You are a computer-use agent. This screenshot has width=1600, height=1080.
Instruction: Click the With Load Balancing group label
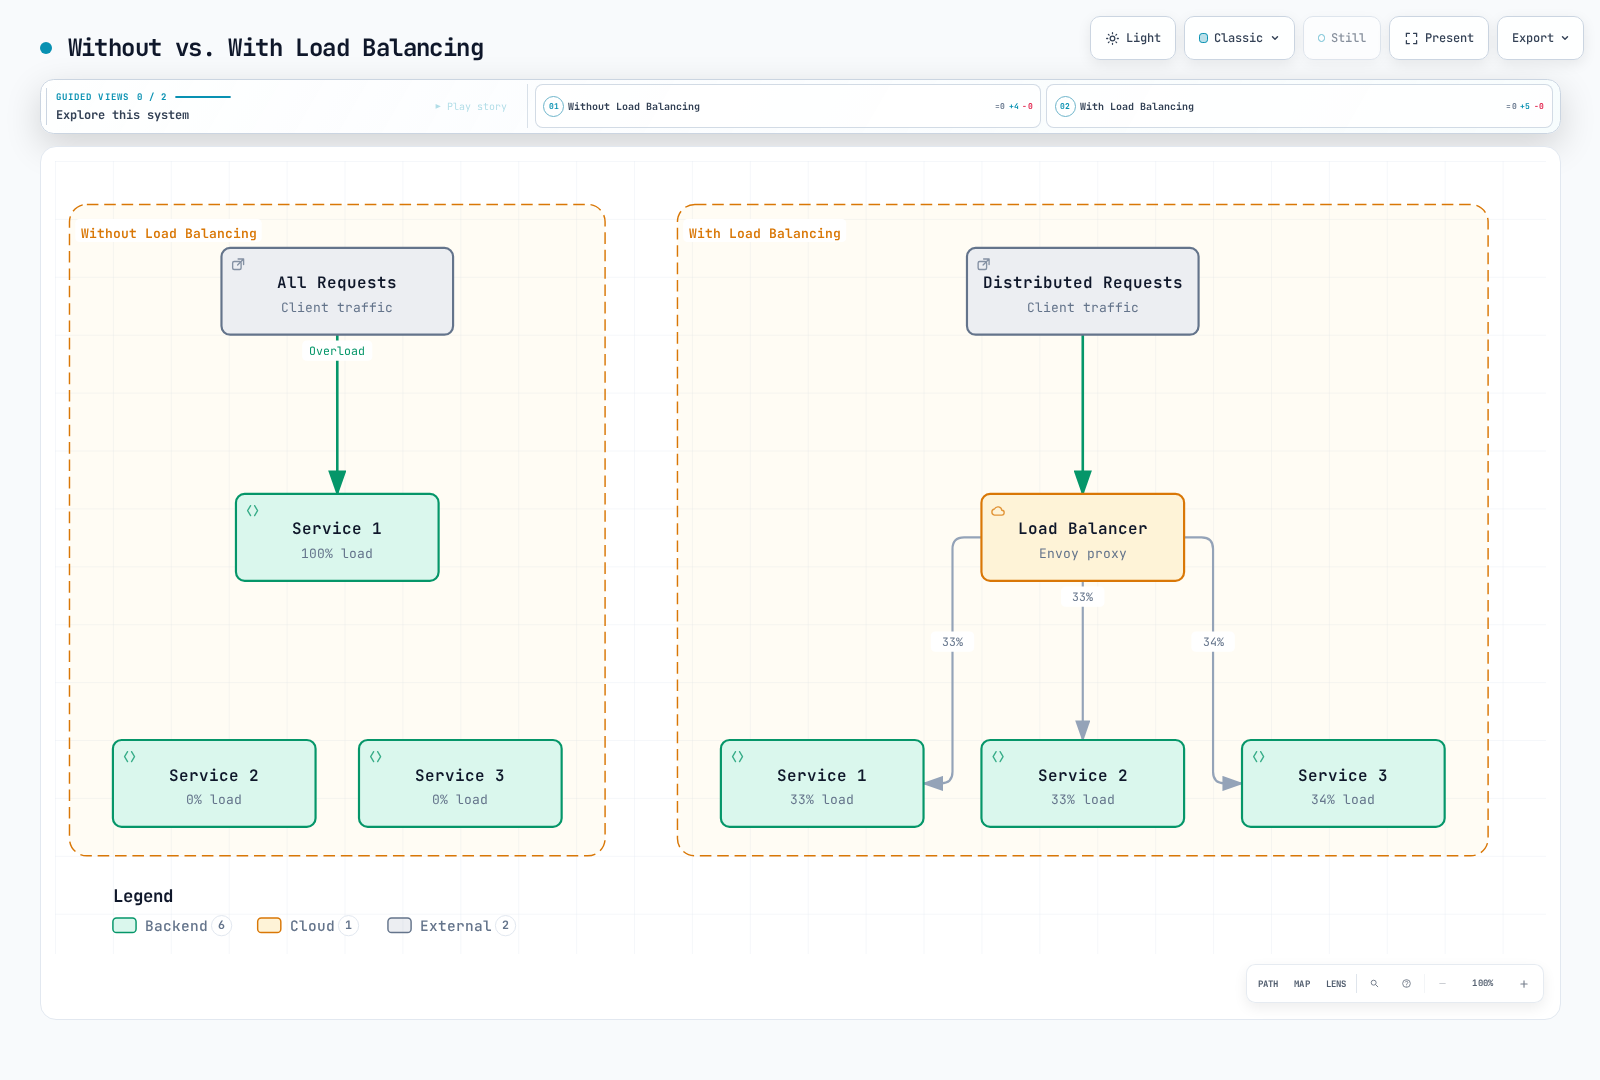click(x=765, y=234)
